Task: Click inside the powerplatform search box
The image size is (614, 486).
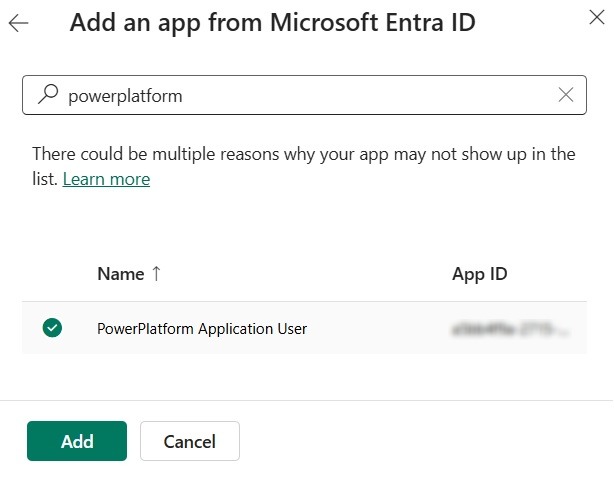Action: click(x=300, y=95)
